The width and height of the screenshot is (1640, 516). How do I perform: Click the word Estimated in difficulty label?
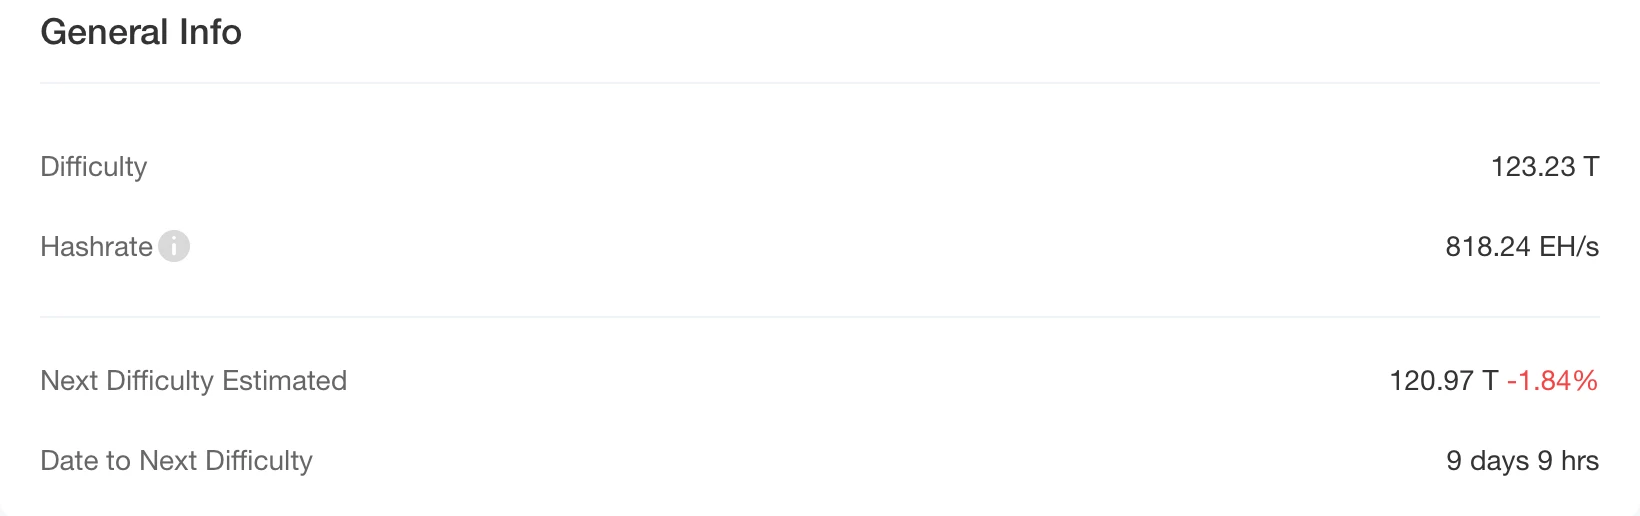285,380
